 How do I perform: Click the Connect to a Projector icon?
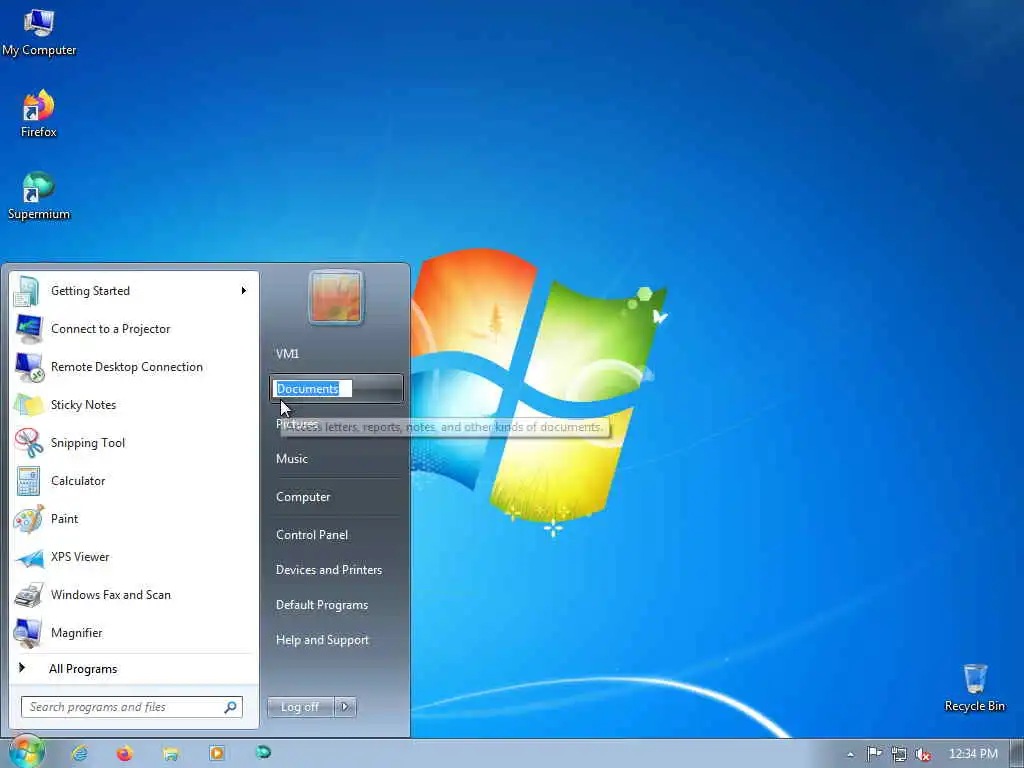coord(28,328)
